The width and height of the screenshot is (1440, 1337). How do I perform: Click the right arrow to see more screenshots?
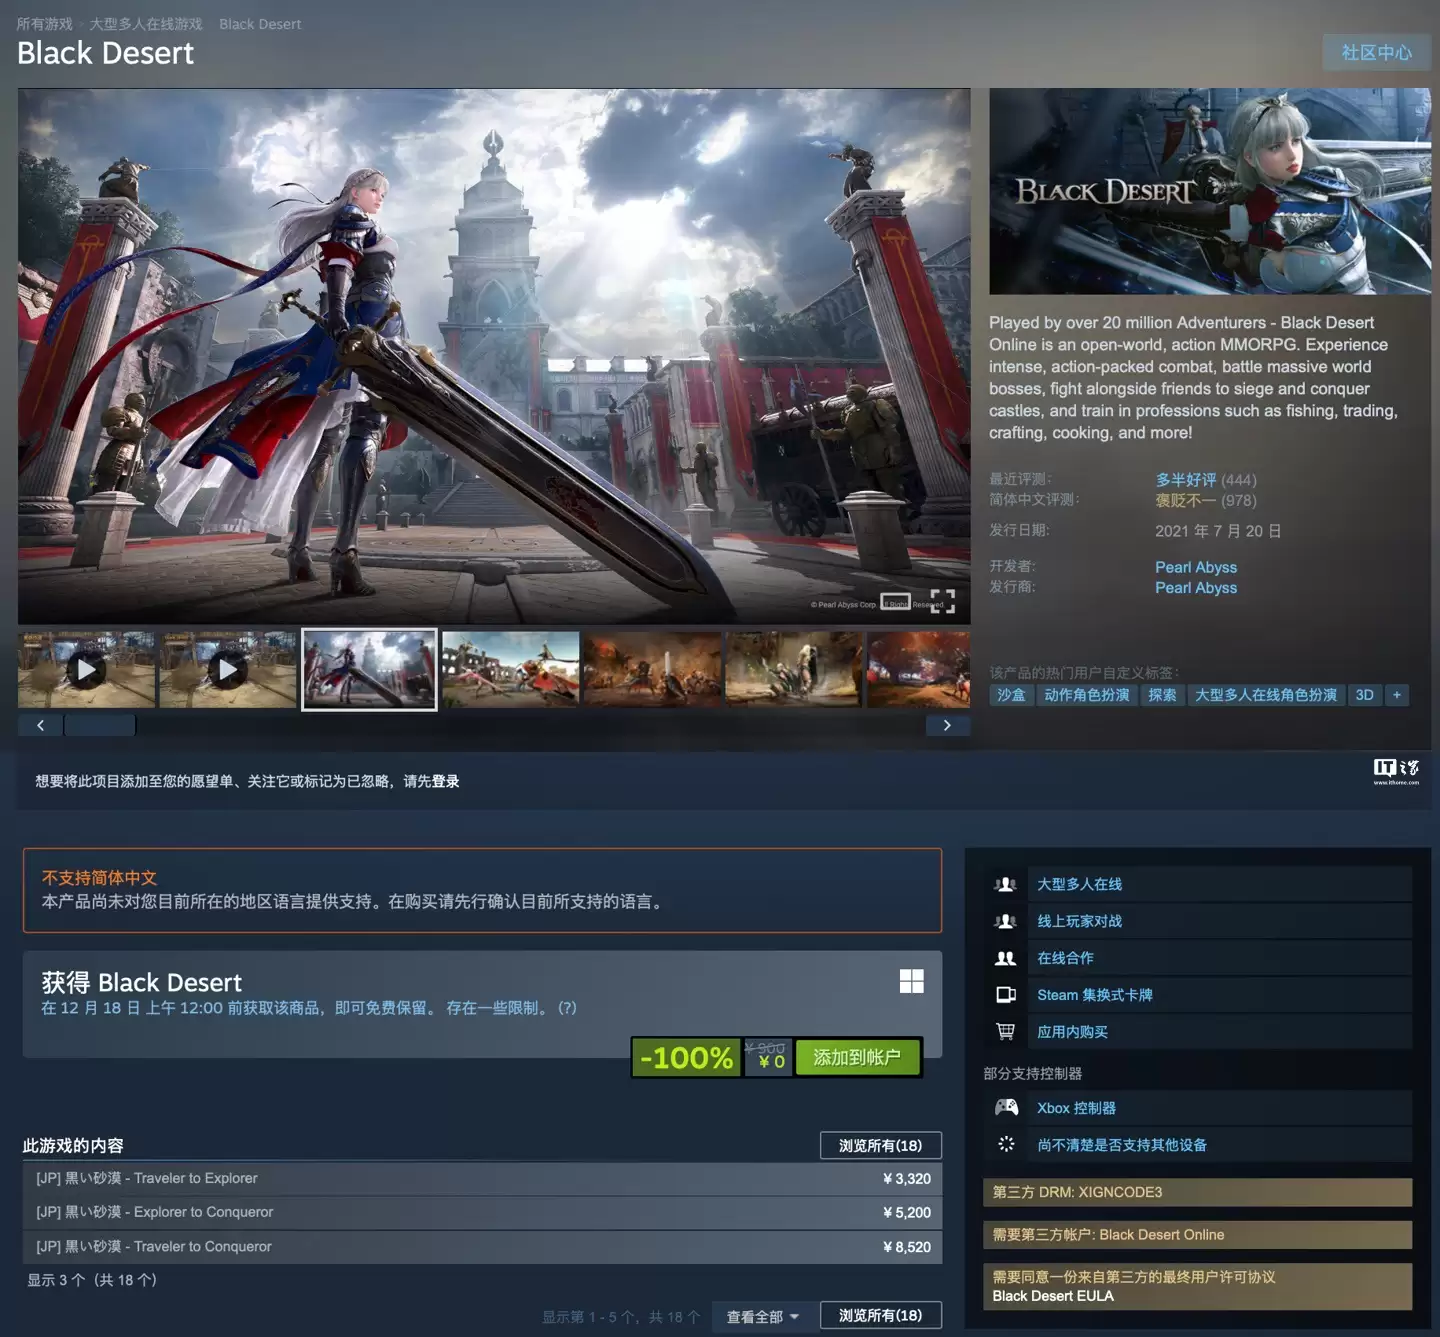(x=947, y=724)
